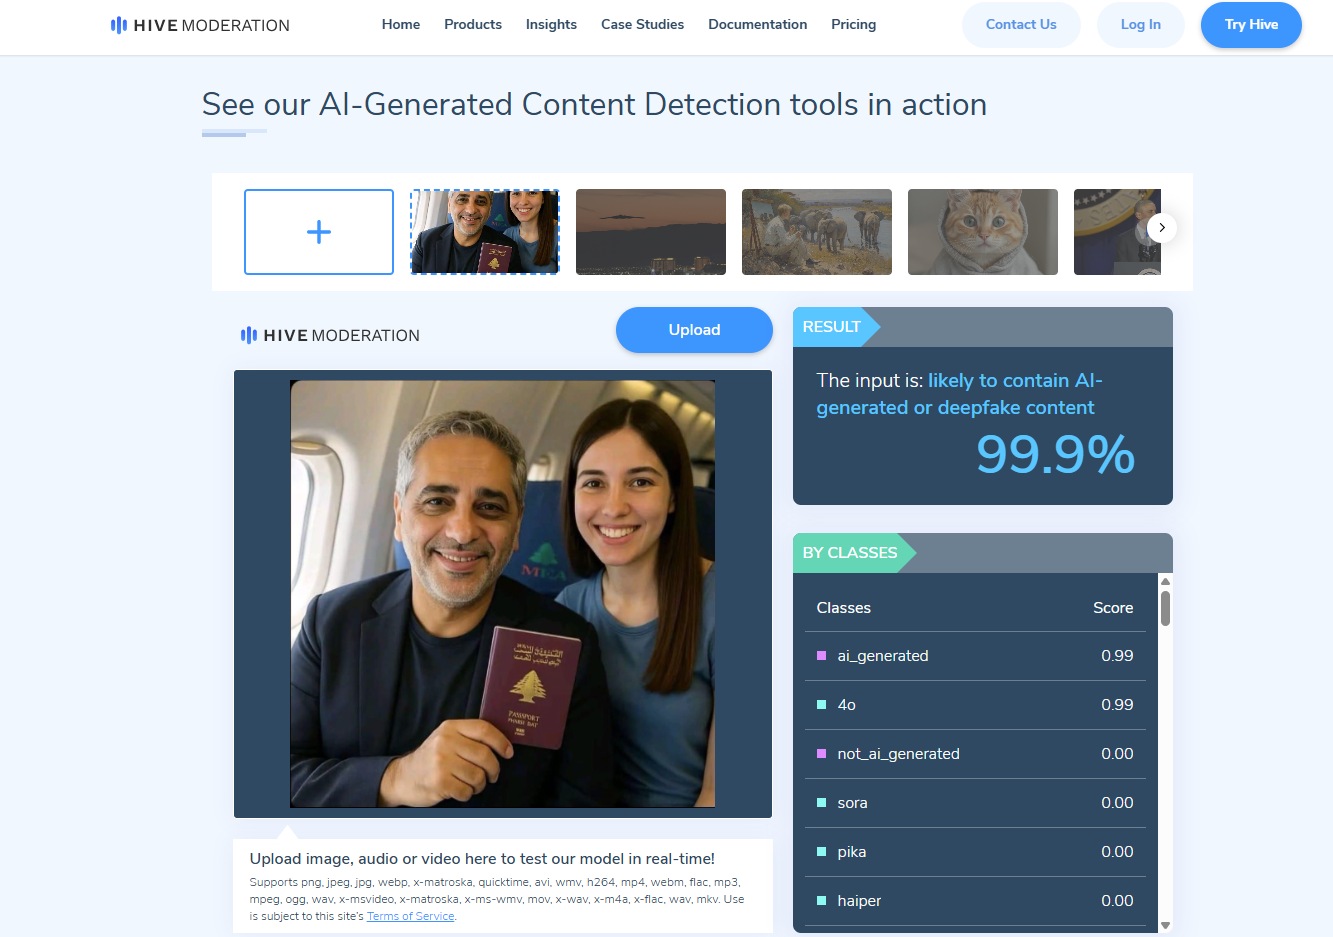The height and width of the screenshot is (937, 1333).
Task: Pick the orange cat in hoodie thumbnail
Action: coord(983,232)
